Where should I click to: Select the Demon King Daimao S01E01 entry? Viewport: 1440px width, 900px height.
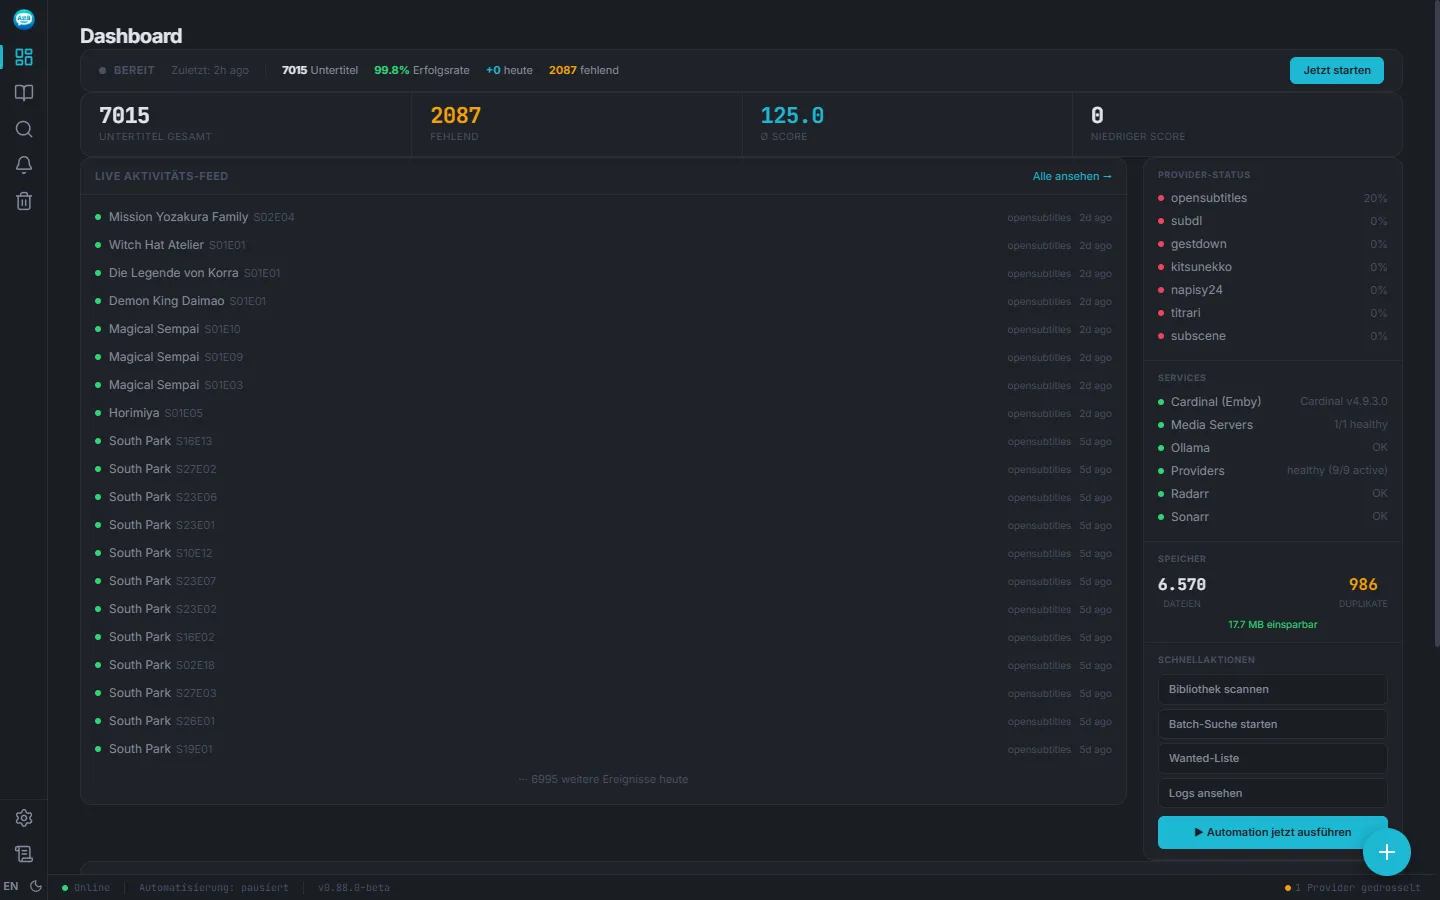click(603, 301)
